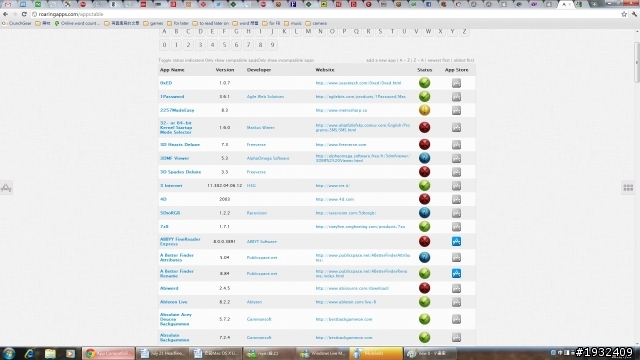Switch to the Chrome taskbar button
This screenshot has width=640, height=360.
tap(108, 353)
